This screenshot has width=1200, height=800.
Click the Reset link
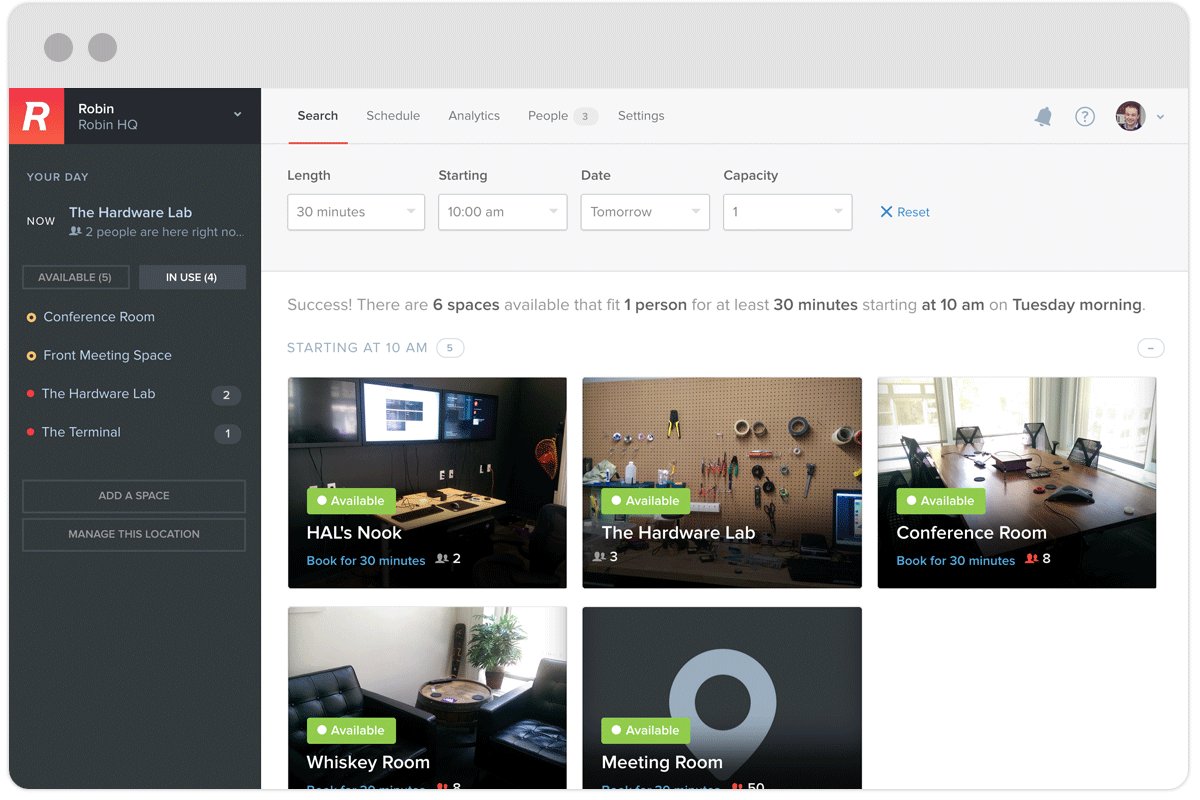coord(914,212)
